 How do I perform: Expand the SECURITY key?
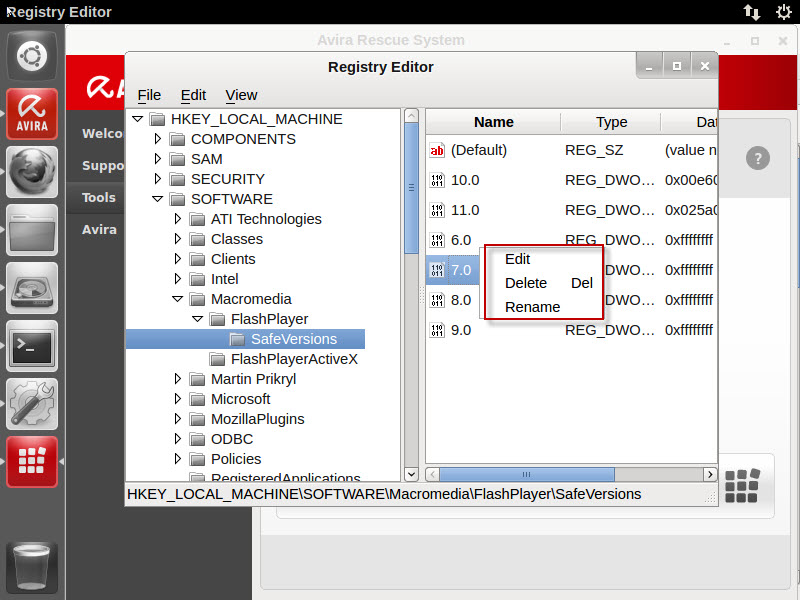coord(158,179)
